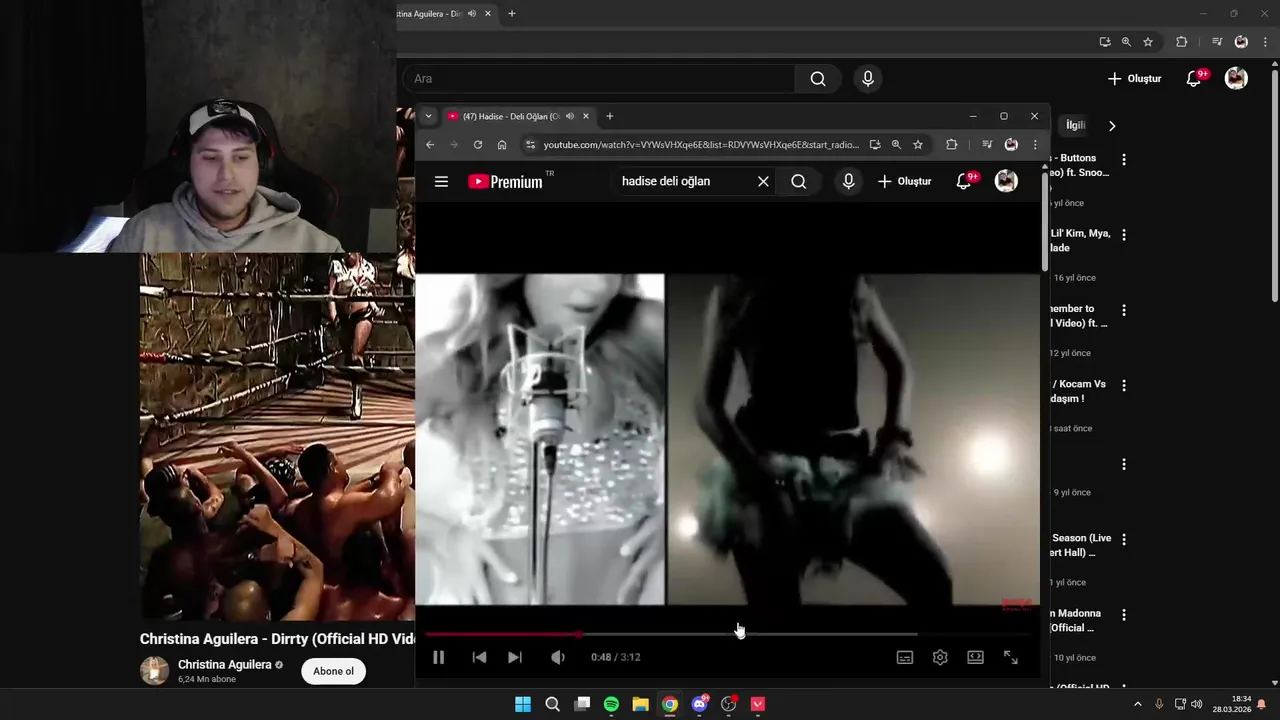This screenshot has height=720, width=1280.
Task: Click the 'Ara' search box in back window
Action: [598, 79]
